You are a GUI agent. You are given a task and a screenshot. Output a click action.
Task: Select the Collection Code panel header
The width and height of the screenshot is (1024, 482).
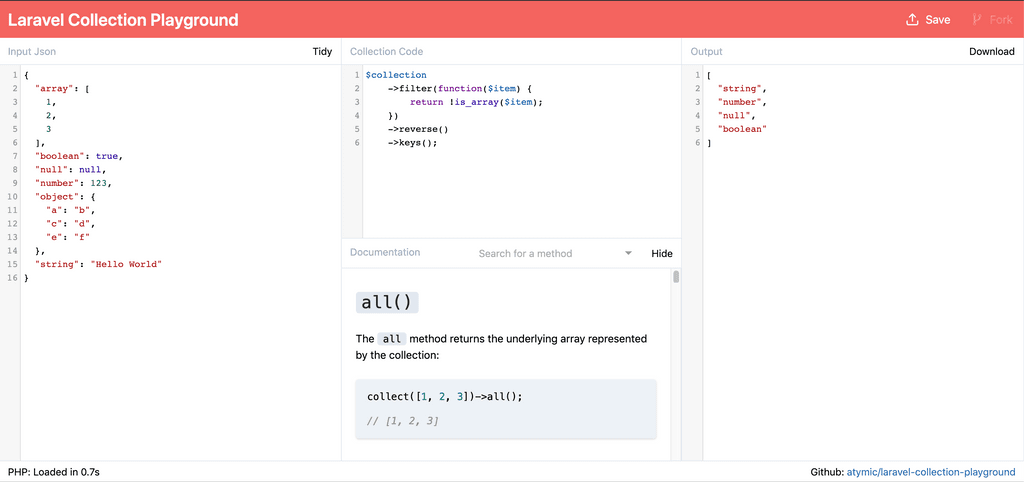point(386,52)
